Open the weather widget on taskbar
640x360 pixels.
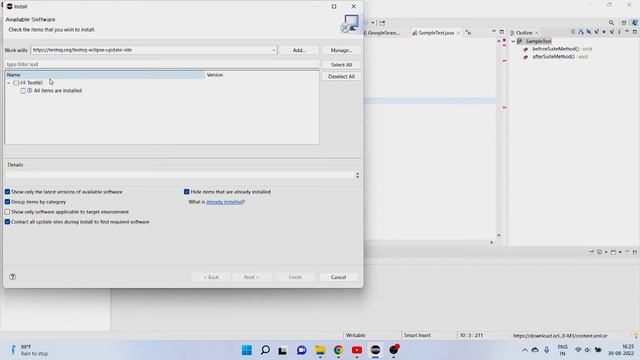pyautogui.click(x=29, y=350)
